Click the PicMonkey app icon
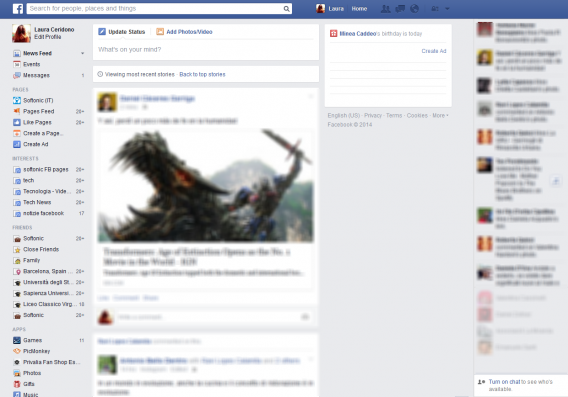This screenshot has width=568, height=397. [17, 351]
